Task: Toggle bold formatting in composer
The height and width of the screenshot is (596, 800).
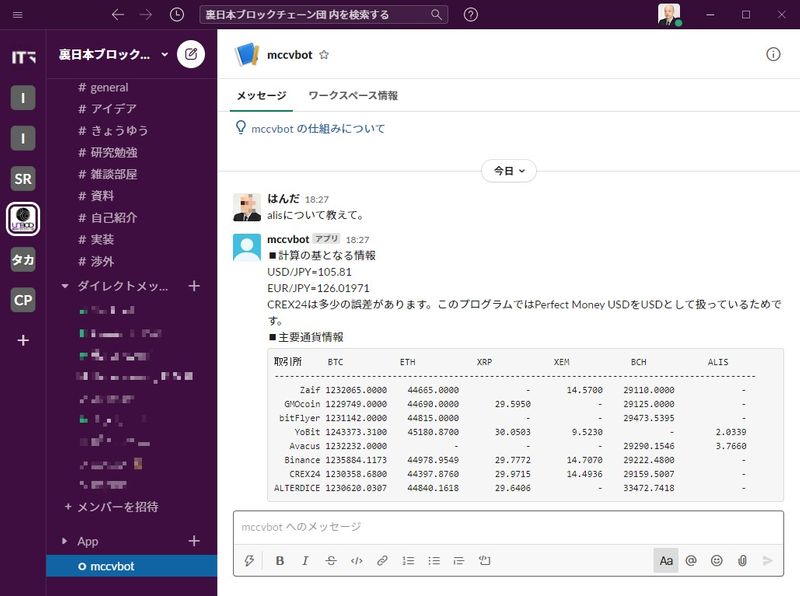Action: point(280,561)
